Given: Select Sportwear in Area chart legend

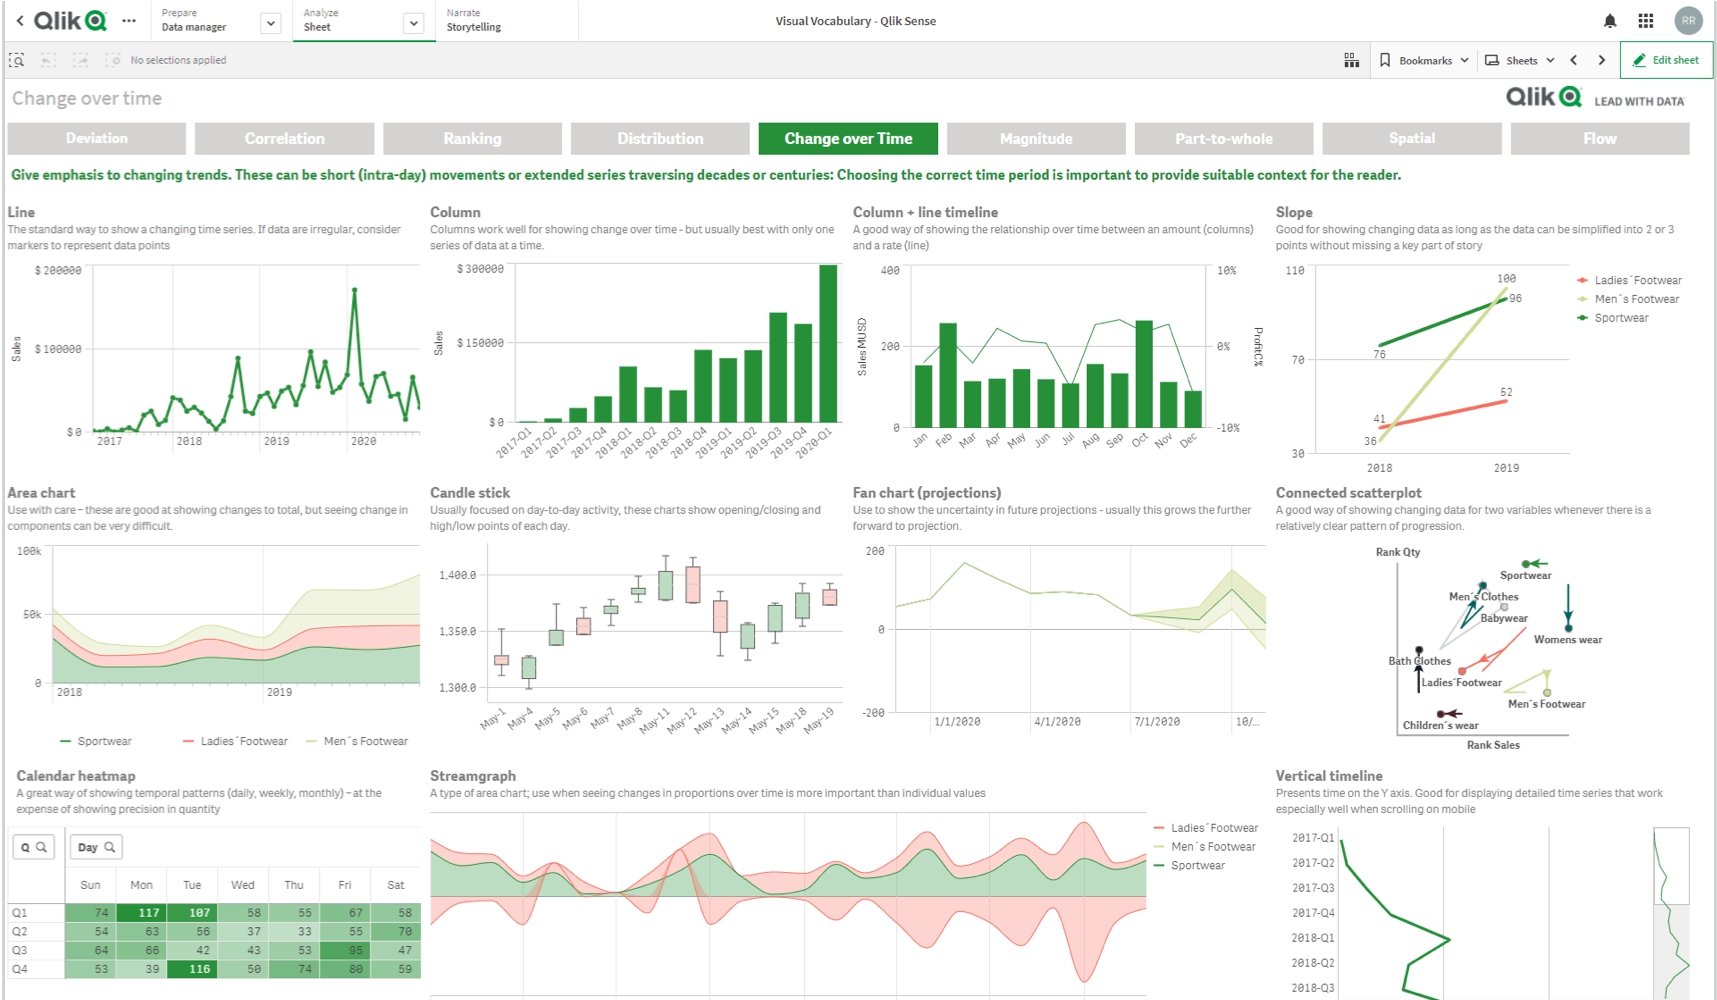Looking at the screenshot, I should [96, 741].
